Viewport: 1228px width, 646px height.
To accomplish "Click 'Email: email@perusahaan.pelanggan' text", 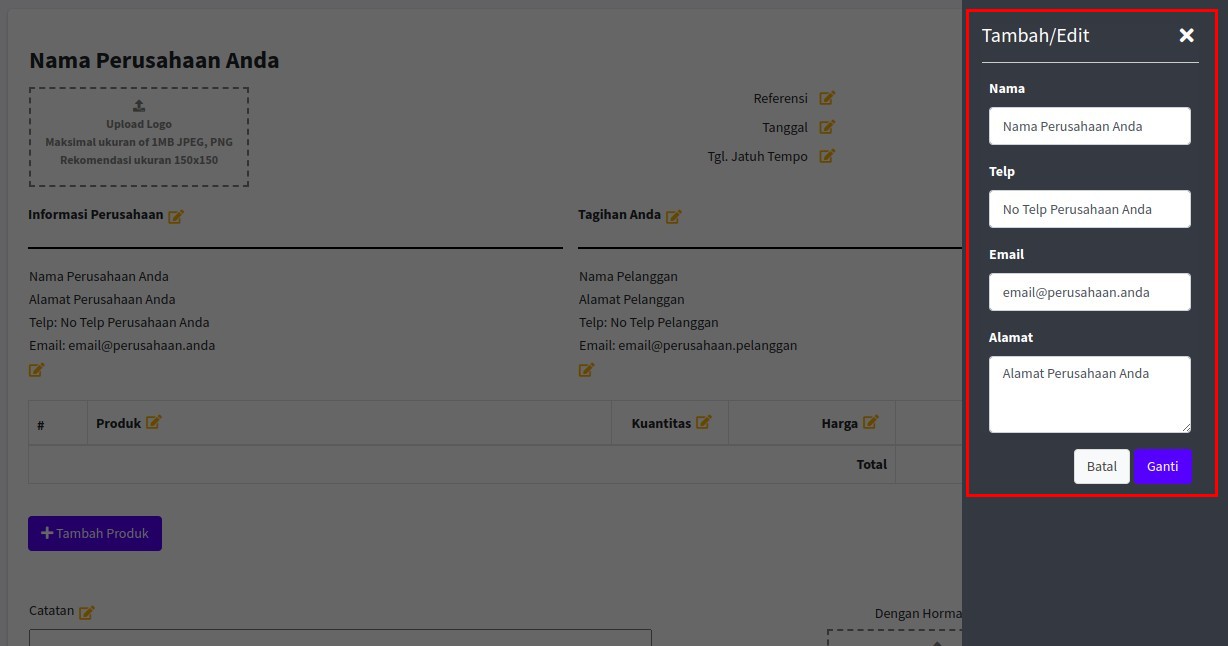I will coord(688,345).
